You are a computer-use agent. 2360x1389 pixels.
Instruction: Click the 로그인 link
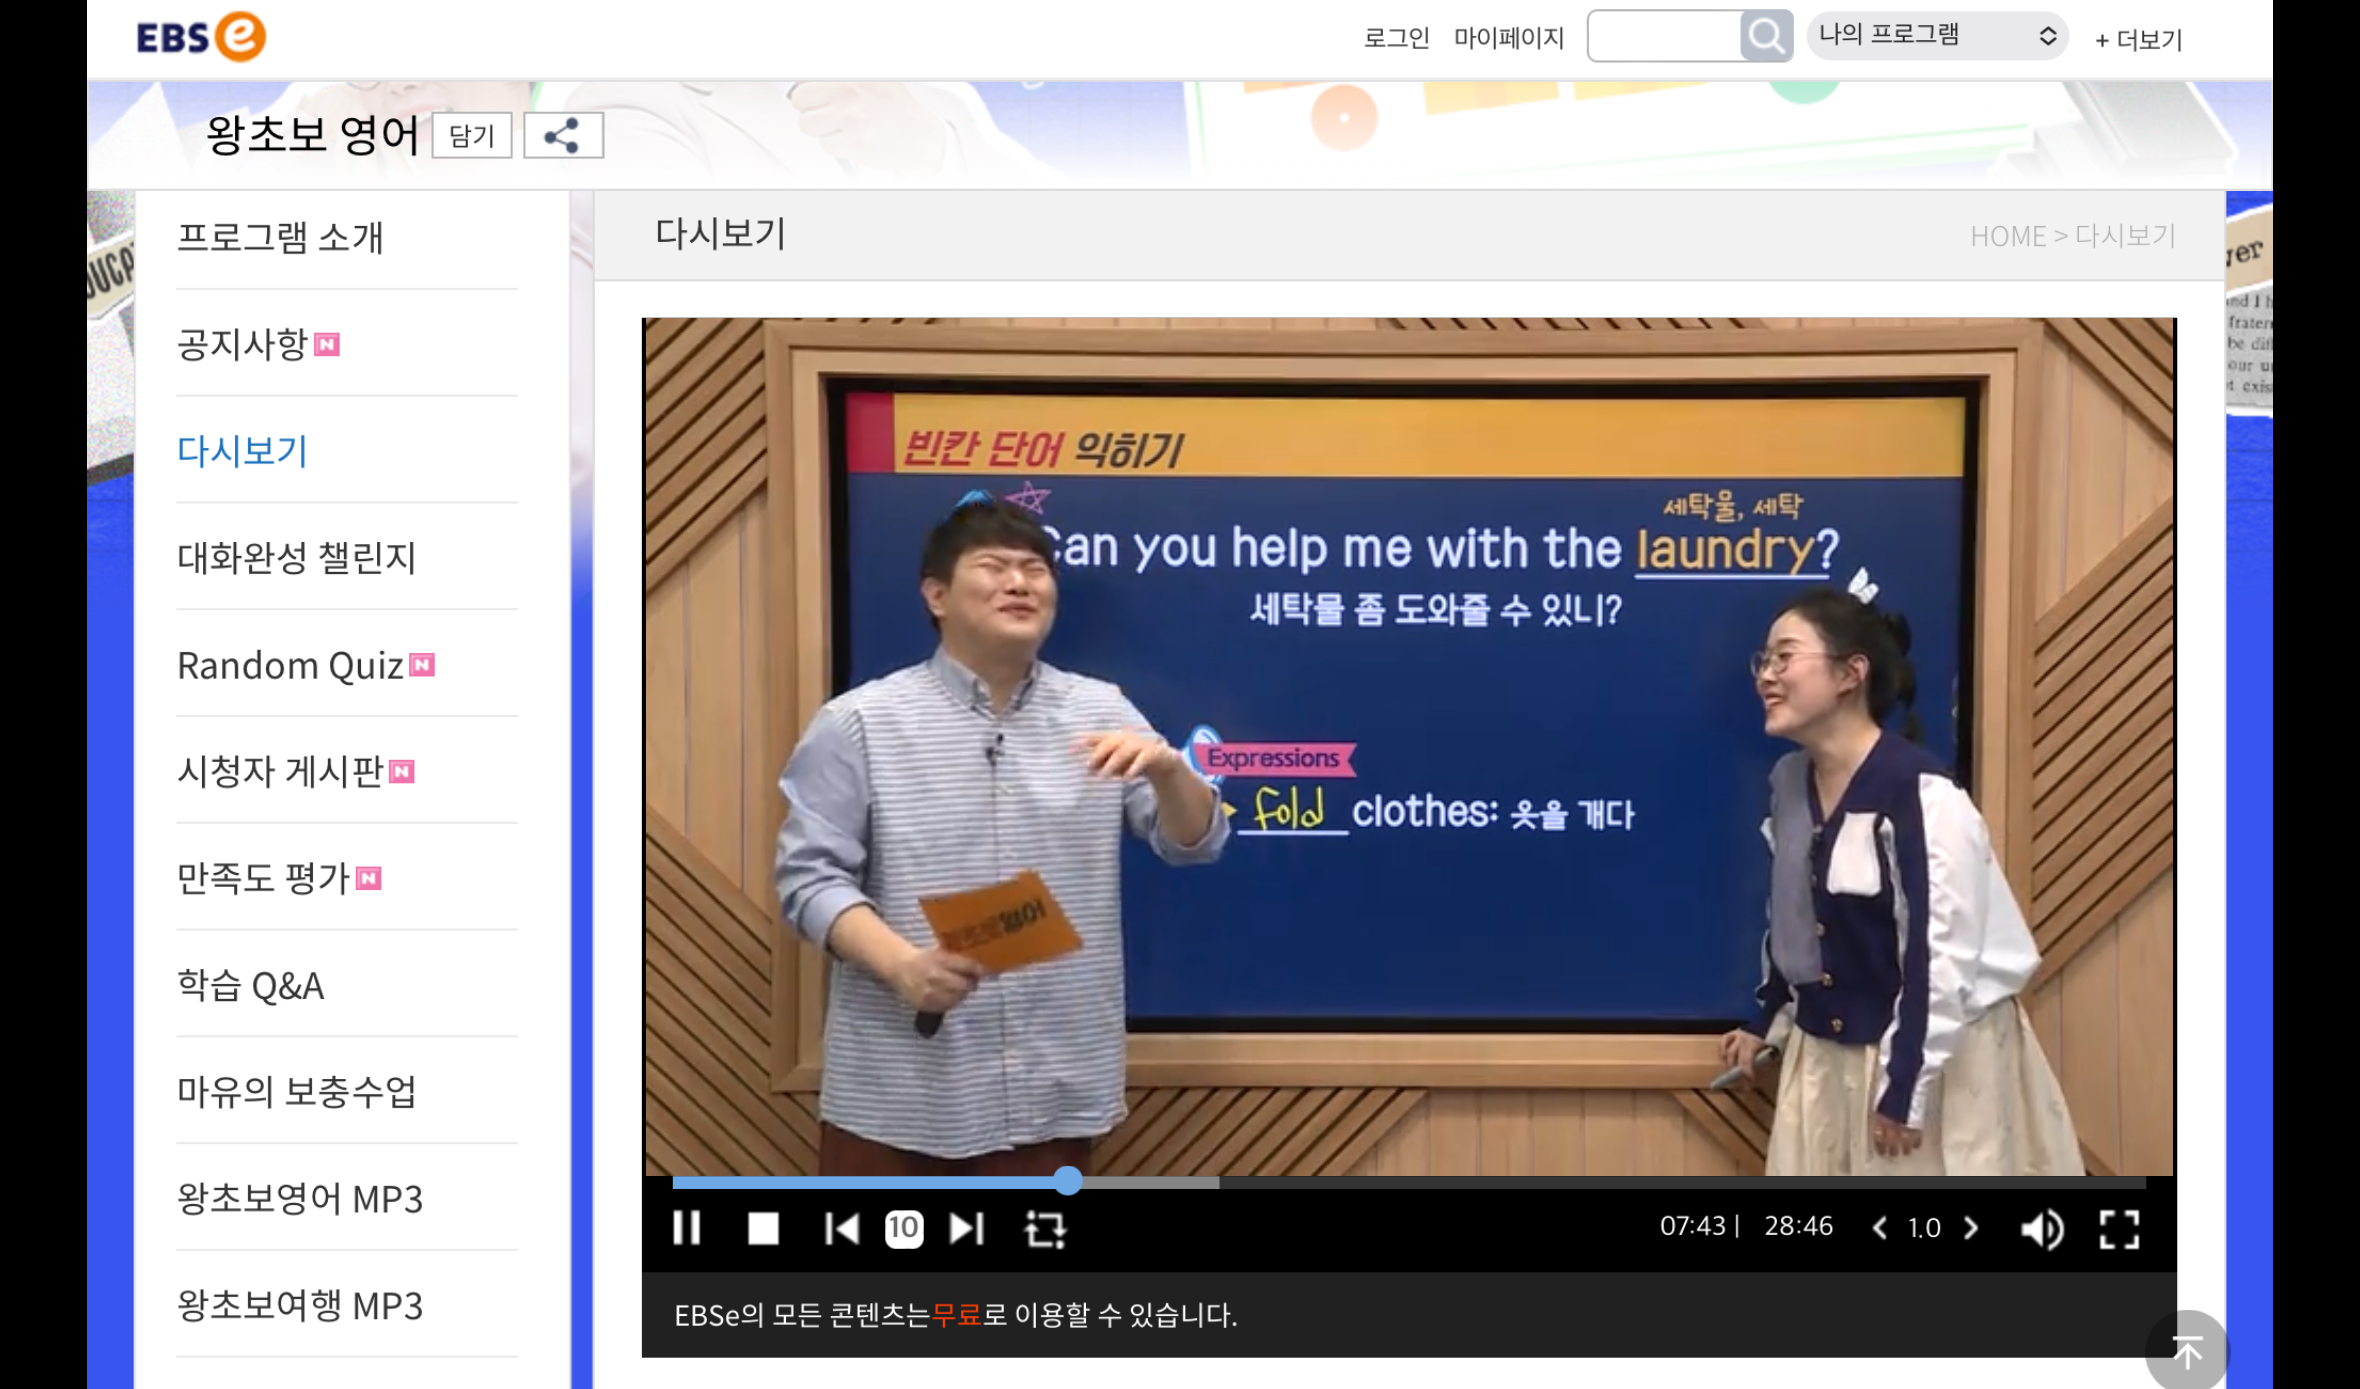[x=1396, y=38]
